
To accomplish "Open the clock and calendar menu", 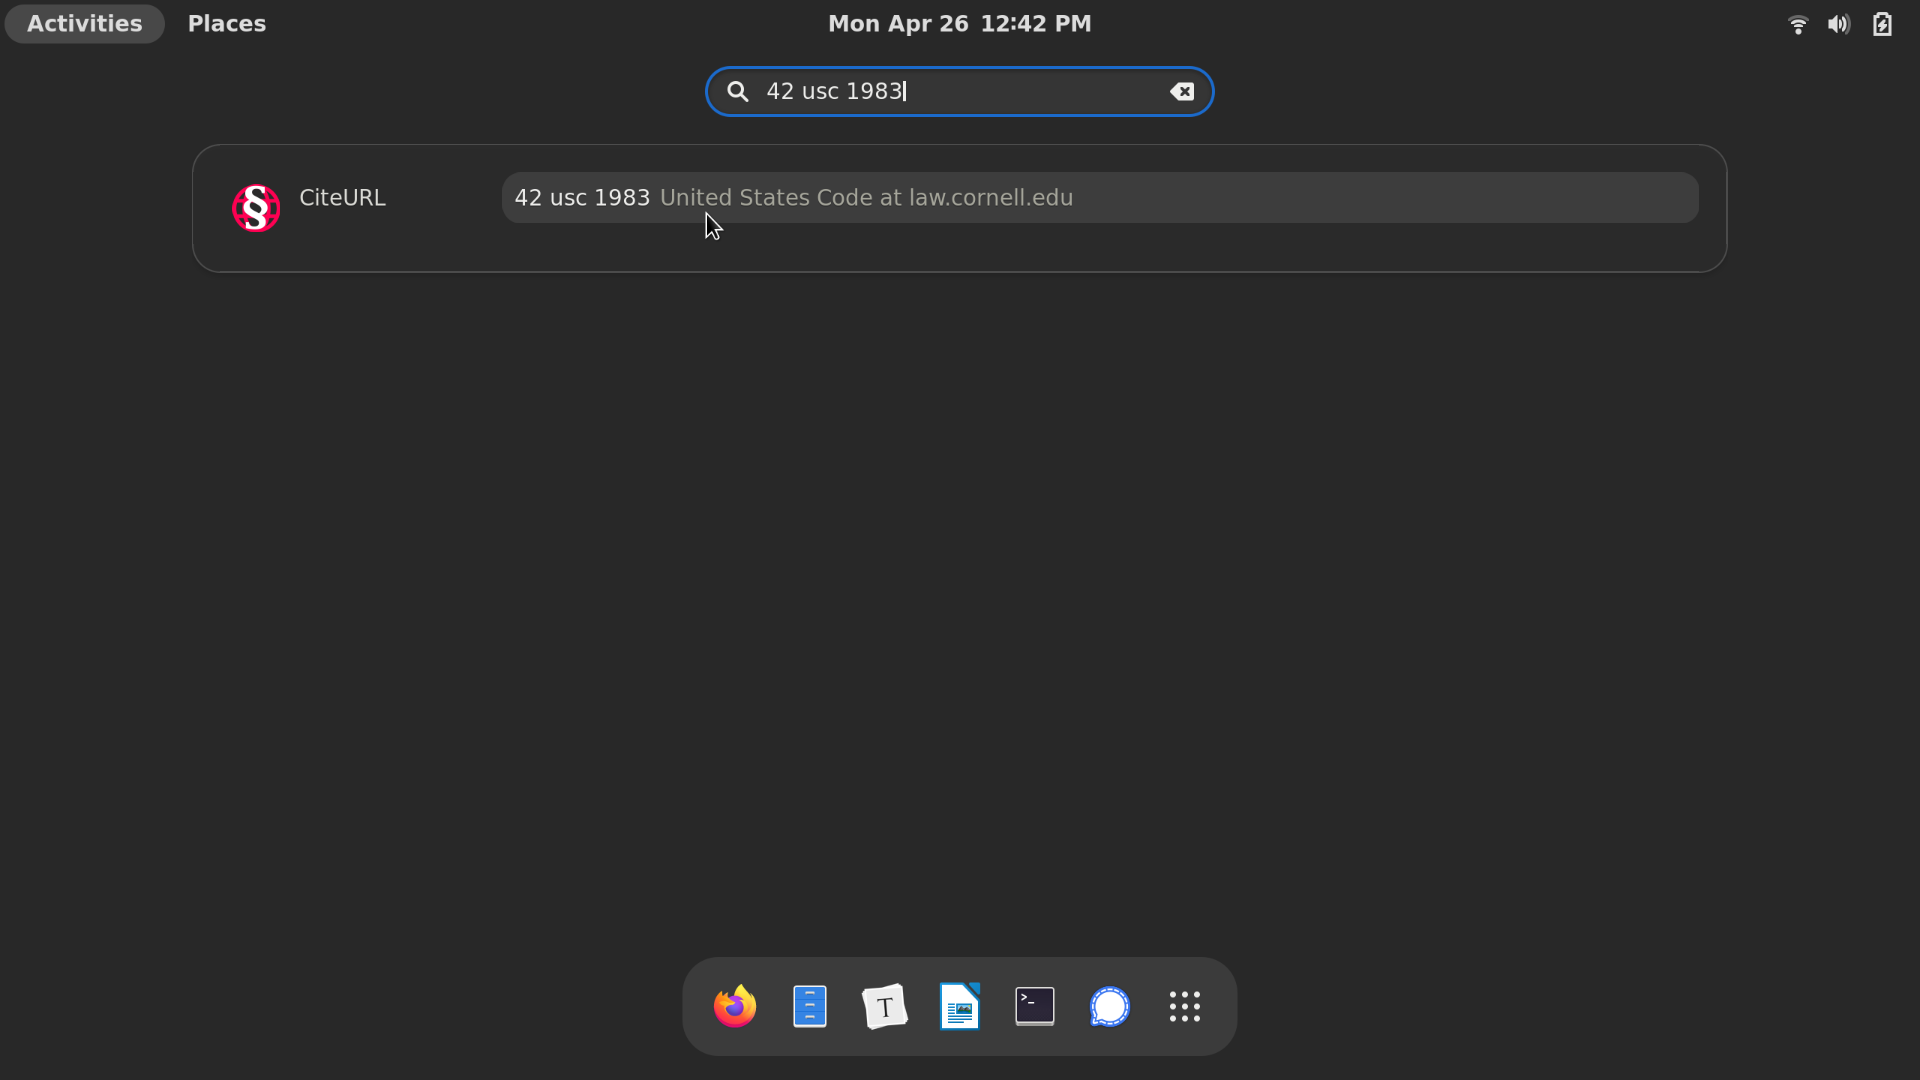I will click(x=959, y=24).
